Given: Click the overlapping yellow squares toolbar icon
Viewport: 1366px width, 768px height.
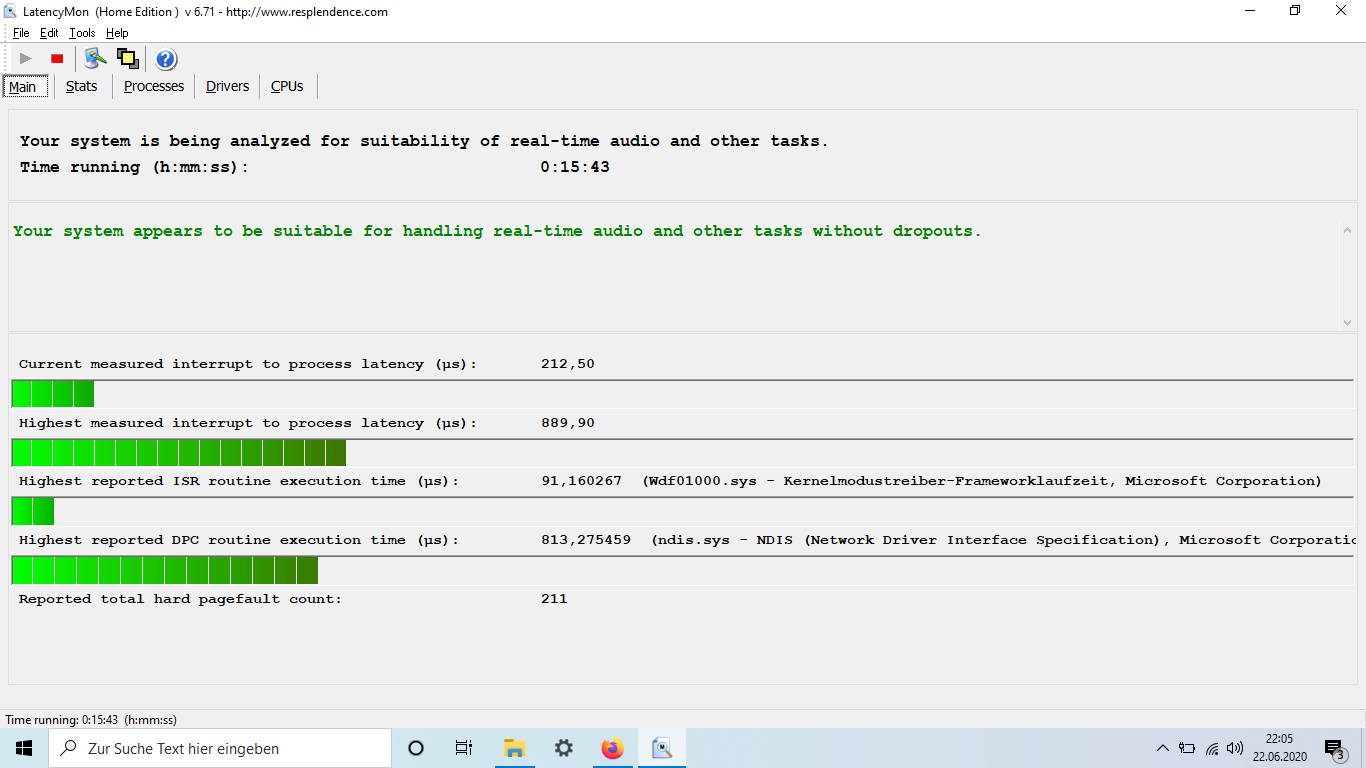Looking at the screenshot, I should coord(127,59).
